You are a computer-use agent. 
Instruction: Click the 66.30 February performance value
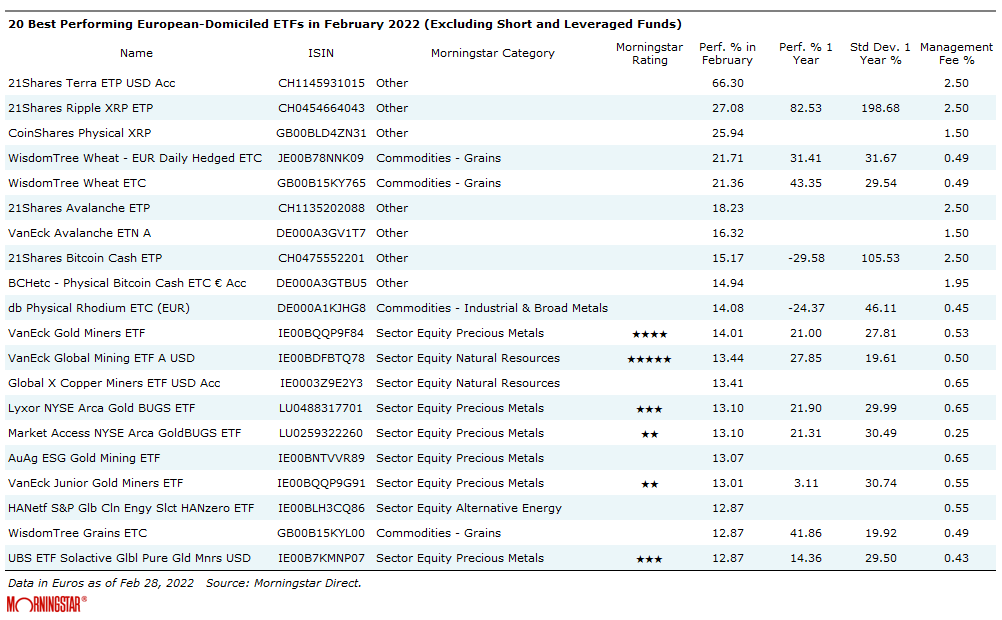coord(727,83)
